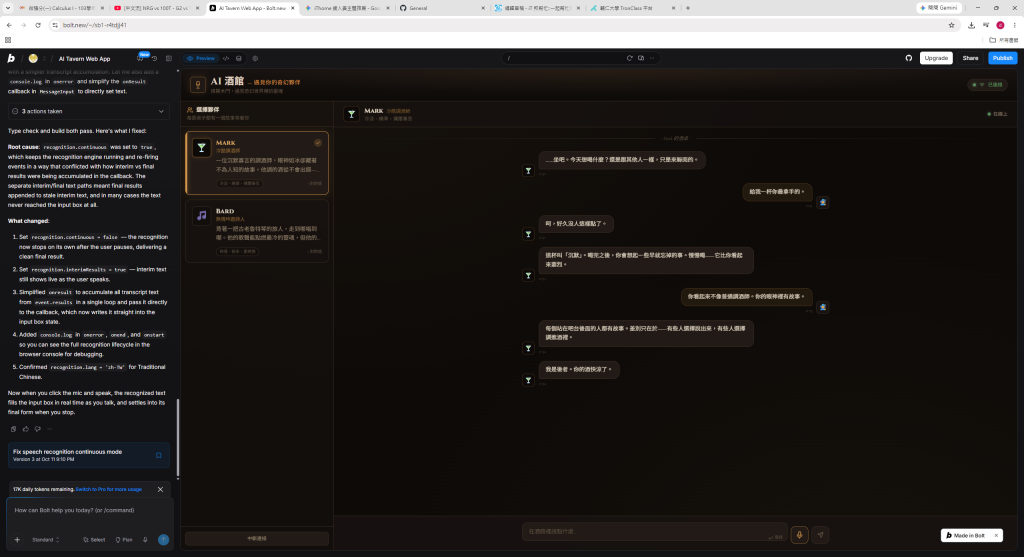The height and width of the screenshot is (557, 1024).
Task: Click Switch to Pro for more usage link
Action: point(108,489)
